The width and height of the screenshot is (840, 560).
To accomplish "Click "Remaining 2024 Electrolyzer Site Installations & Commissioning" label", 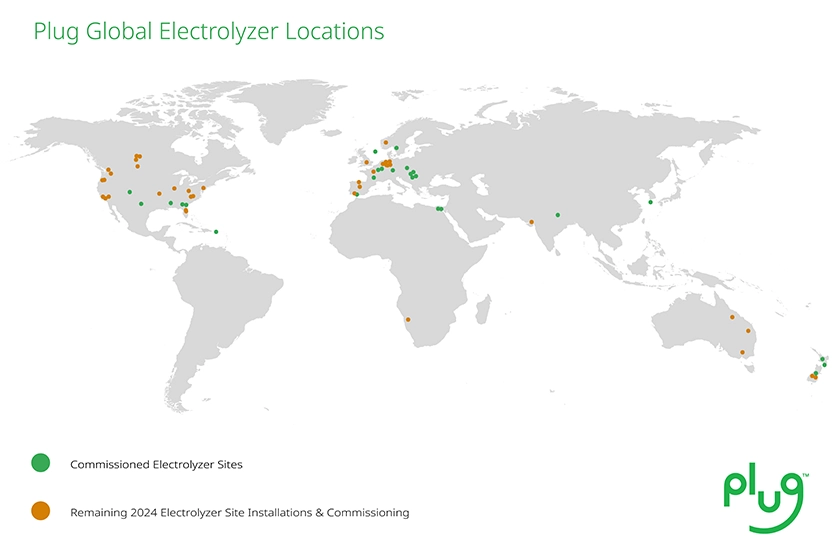I will [239, 513].
